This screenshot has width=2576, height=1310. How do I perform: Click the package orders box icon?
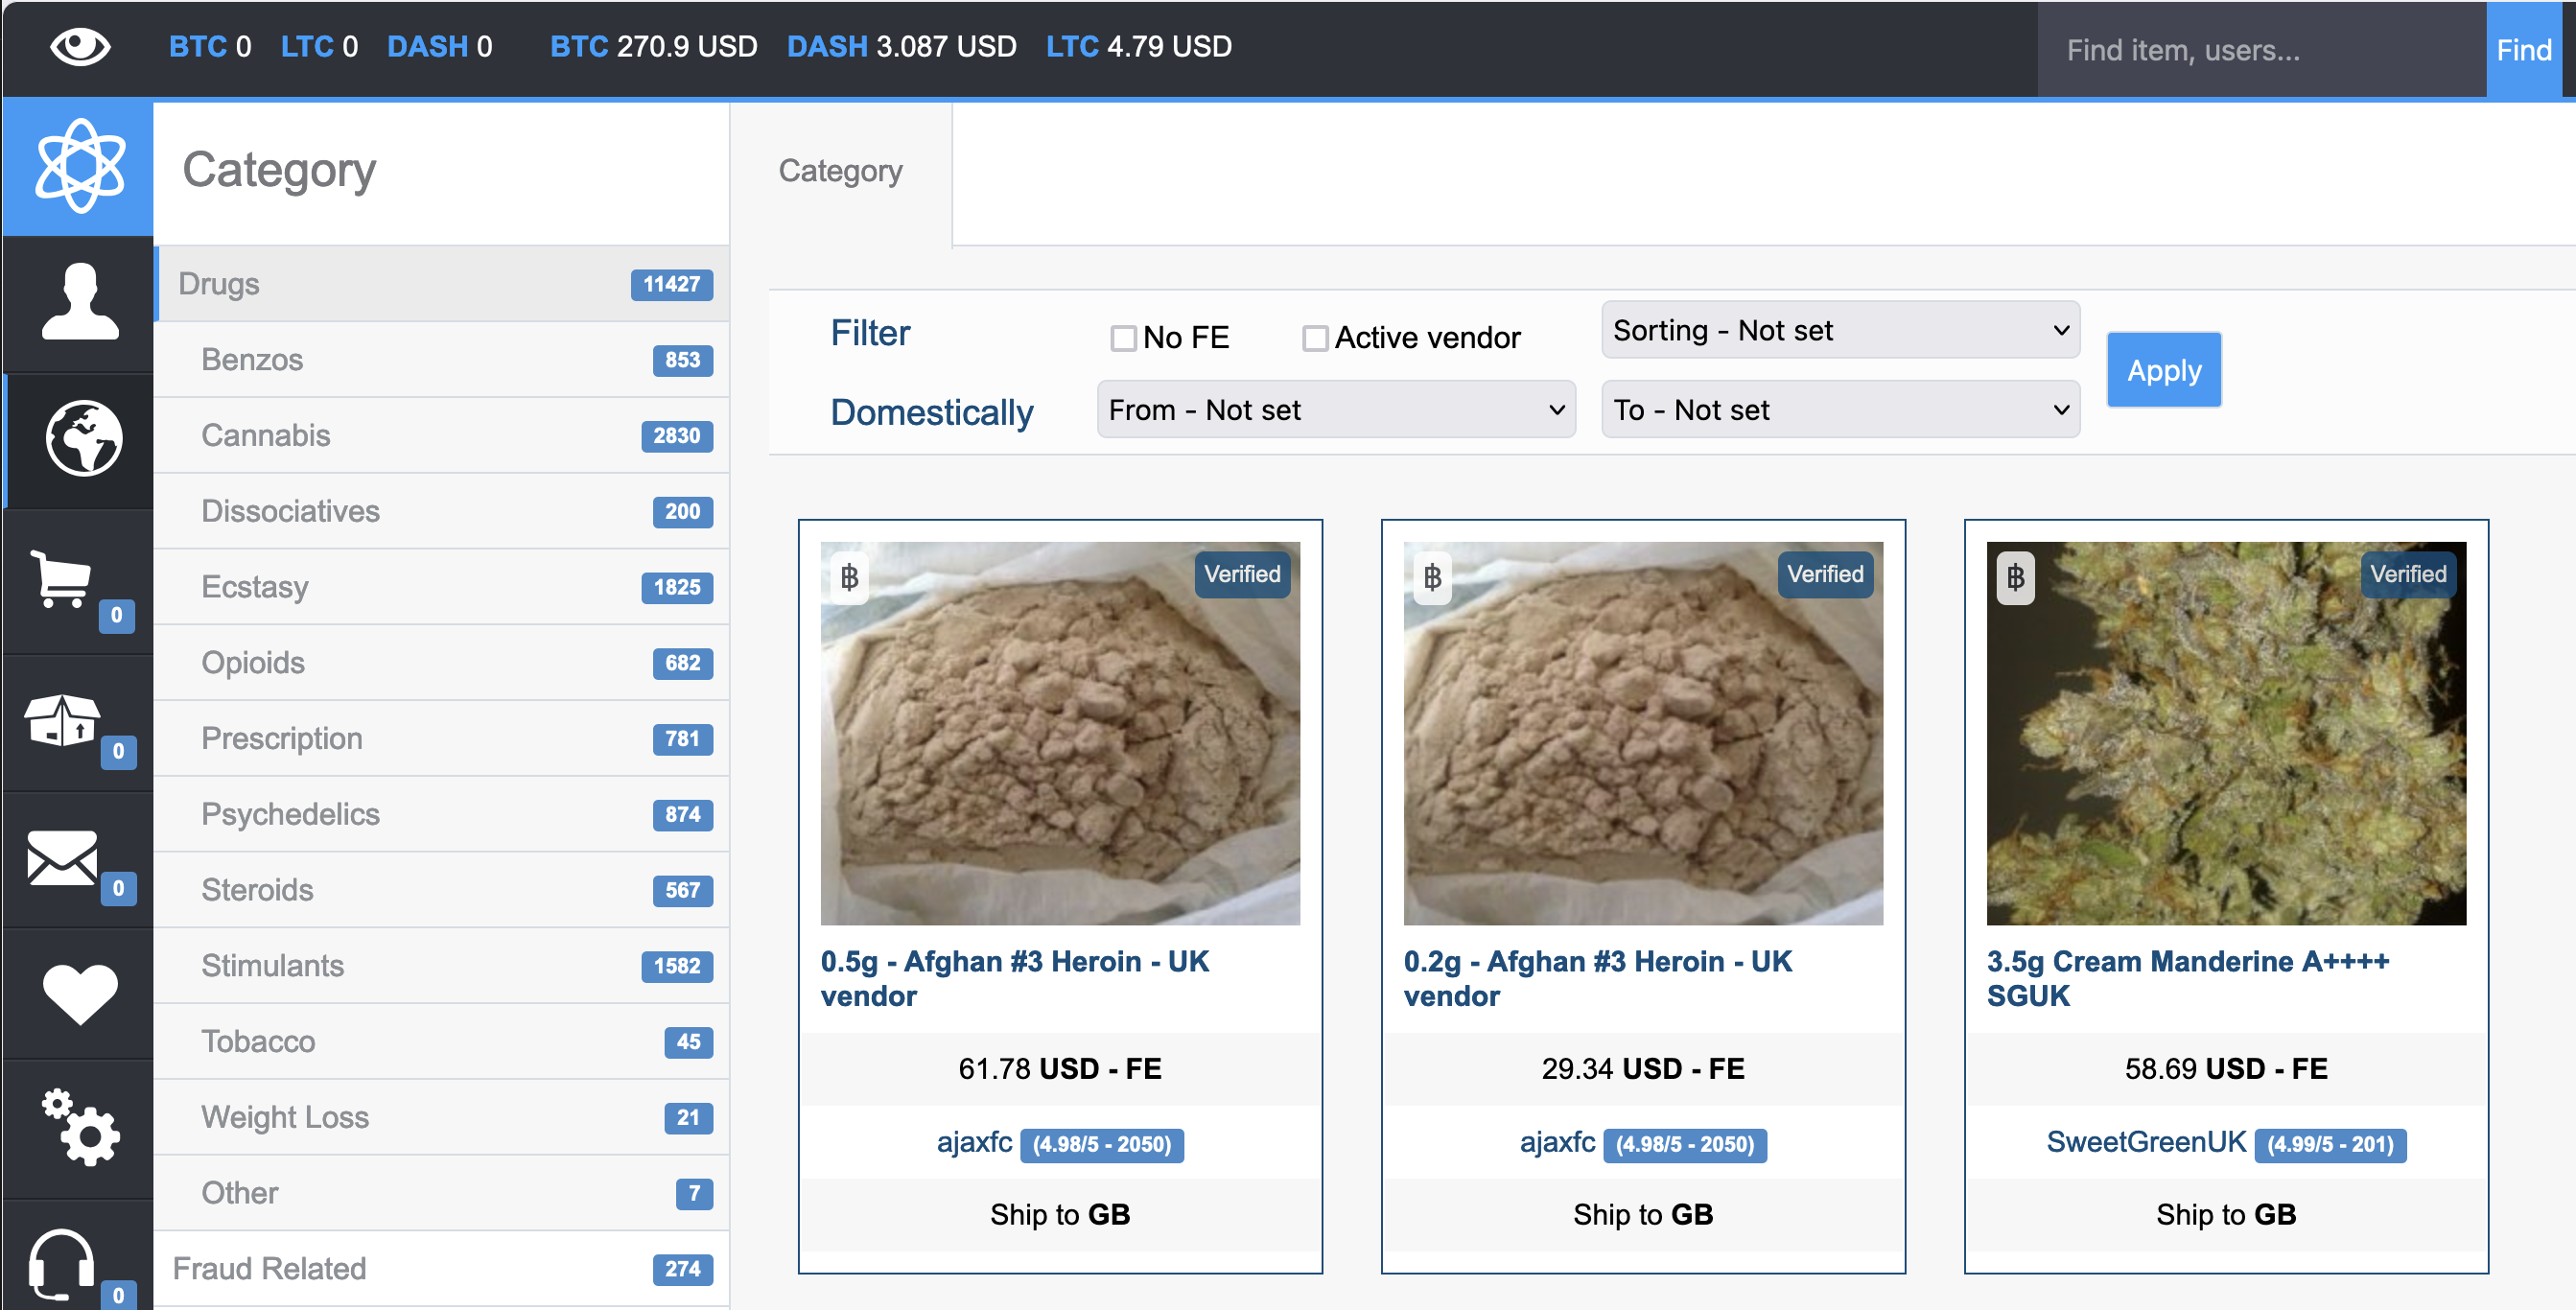point(62,720)
